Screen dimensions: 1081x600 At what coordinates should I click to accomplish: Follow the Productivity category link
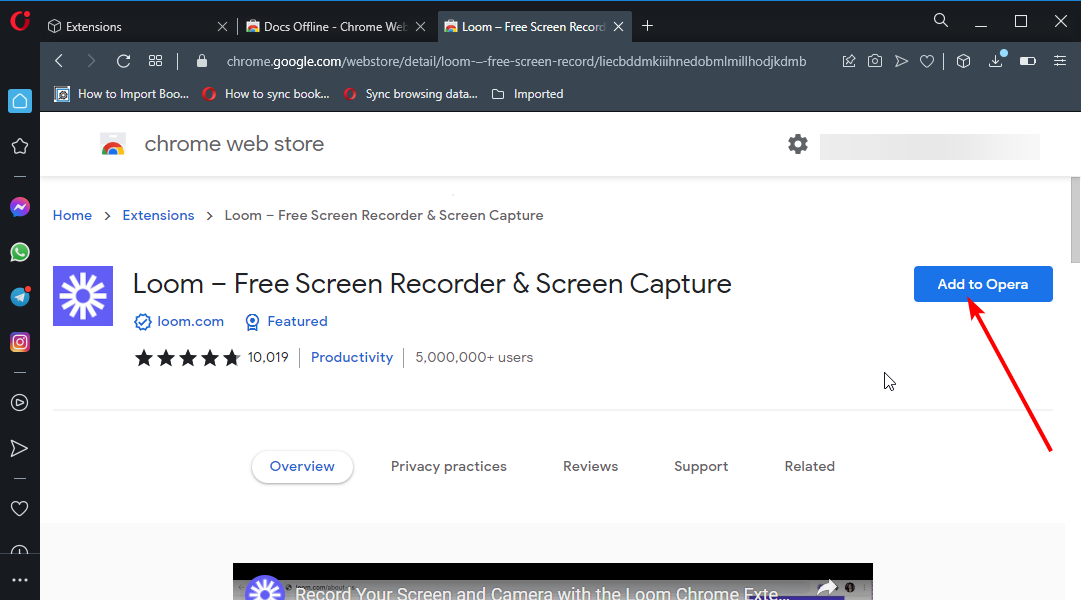(351, 357)
